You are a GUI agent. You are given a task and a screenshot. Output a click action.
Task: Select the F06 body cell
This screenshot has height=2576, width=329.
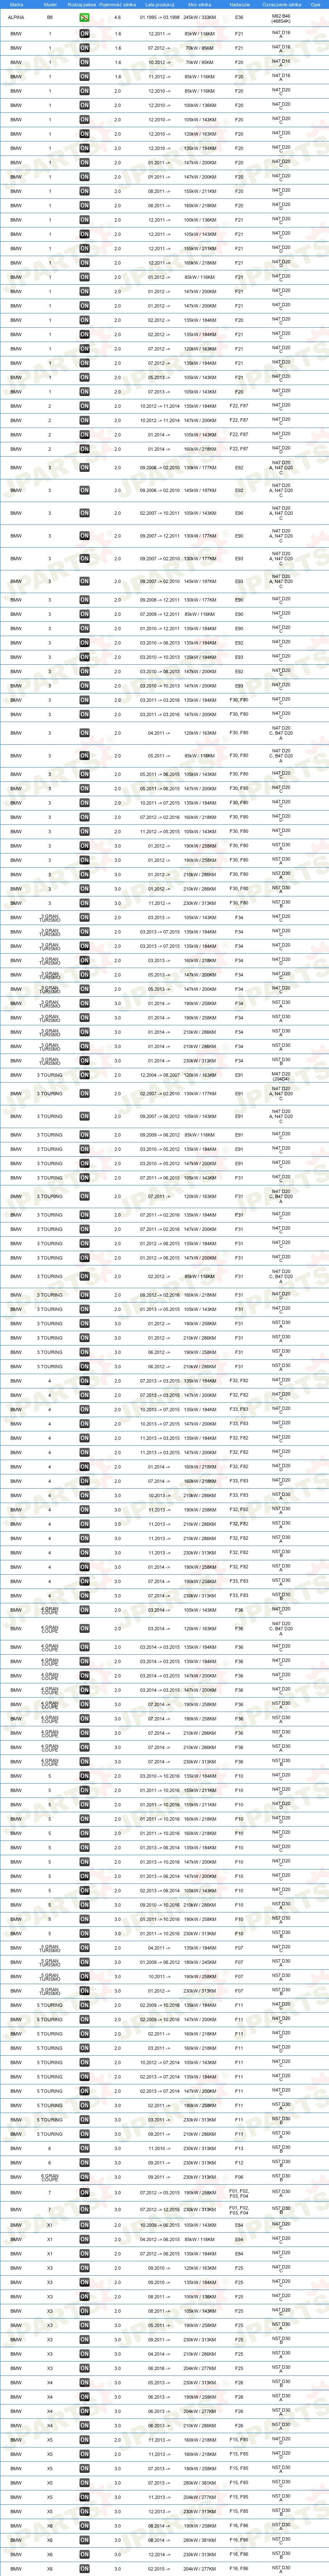[x=238, y=2177]
